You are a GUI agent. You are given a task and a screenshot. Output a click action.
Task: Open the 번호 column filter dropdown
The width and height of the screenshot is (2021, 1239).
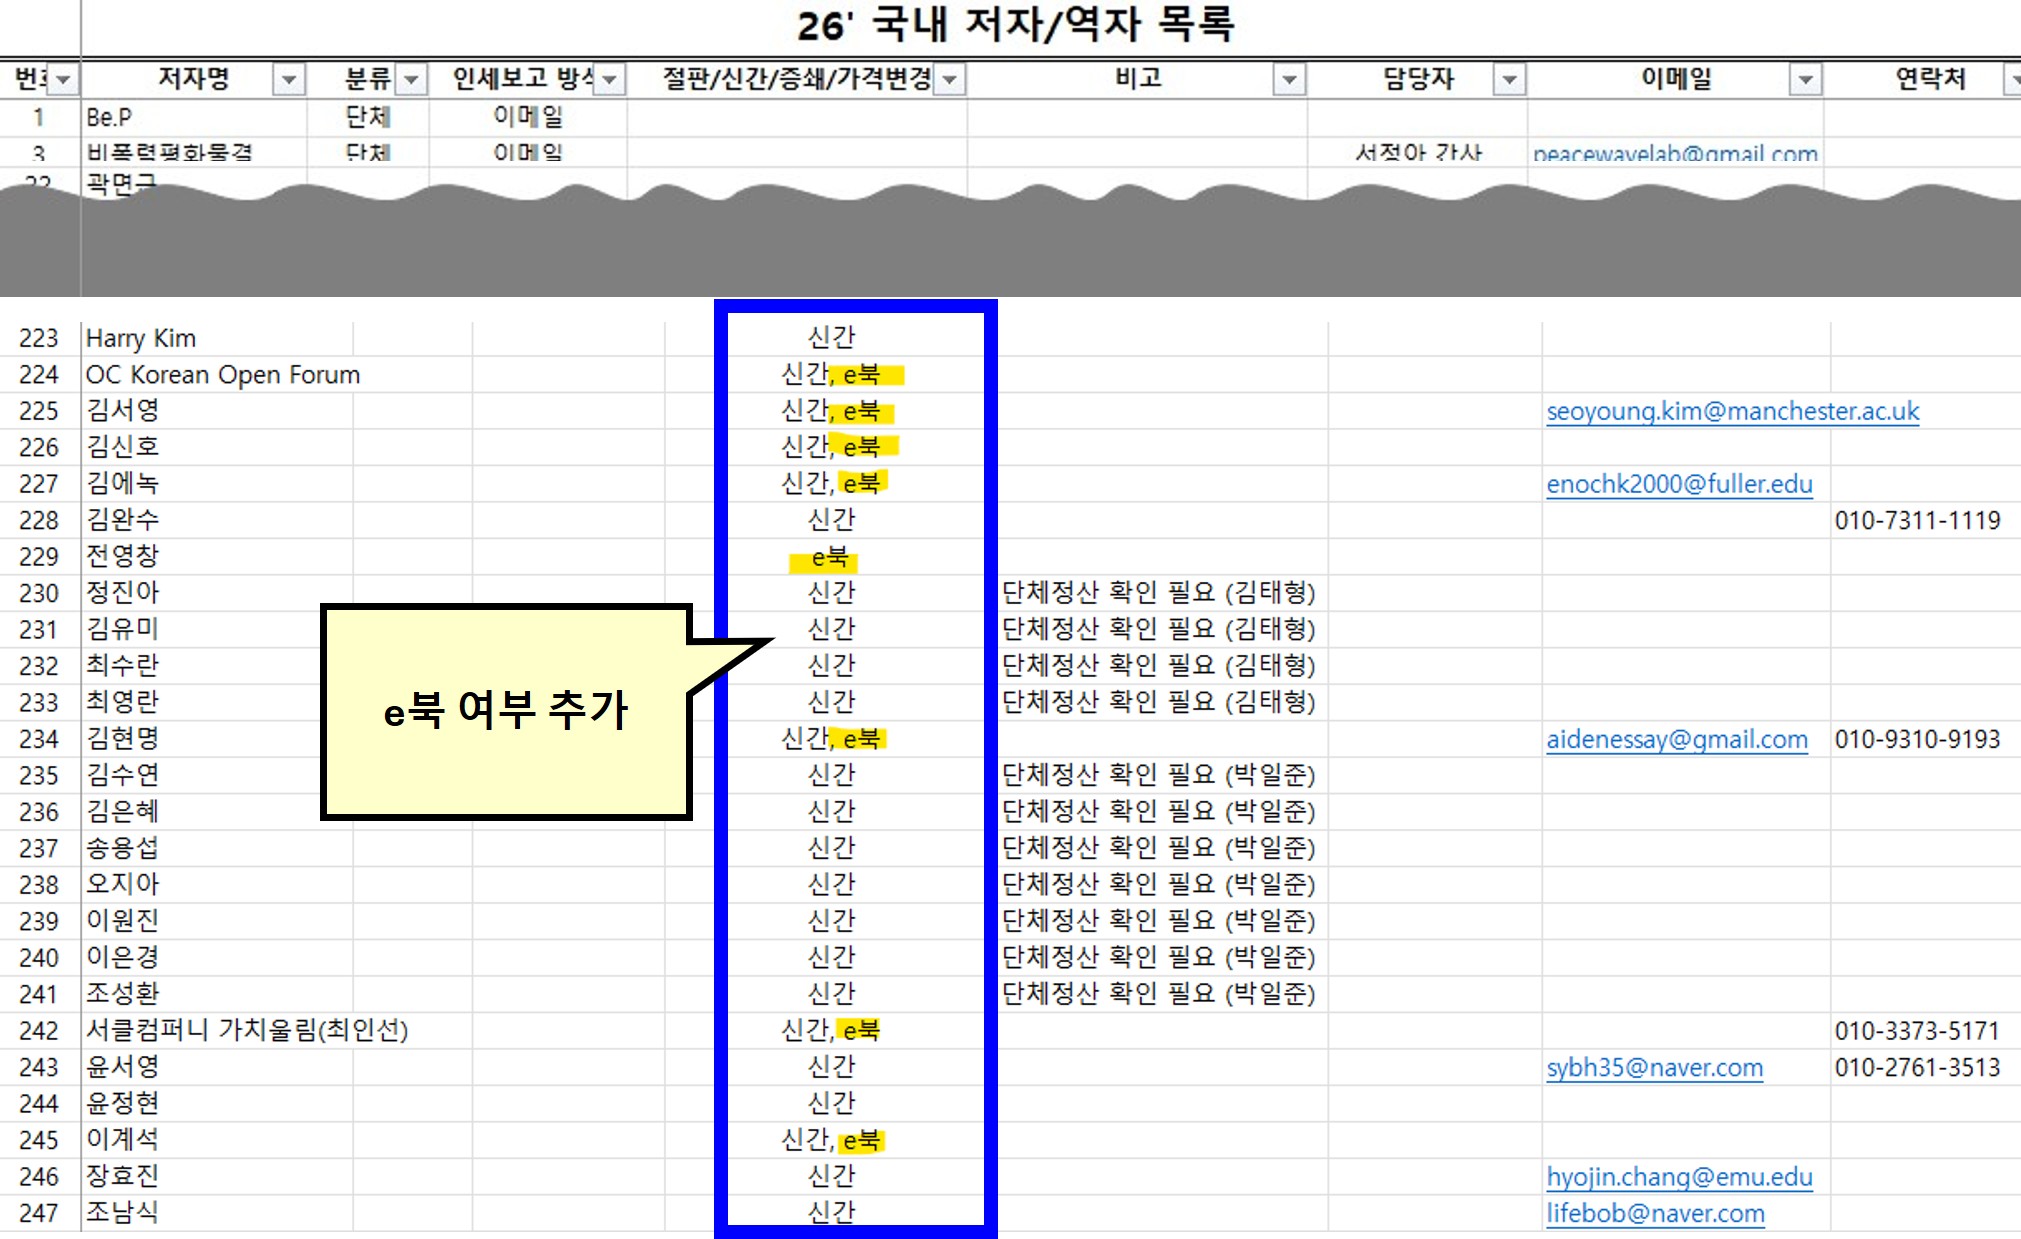(x=63, y=79)
